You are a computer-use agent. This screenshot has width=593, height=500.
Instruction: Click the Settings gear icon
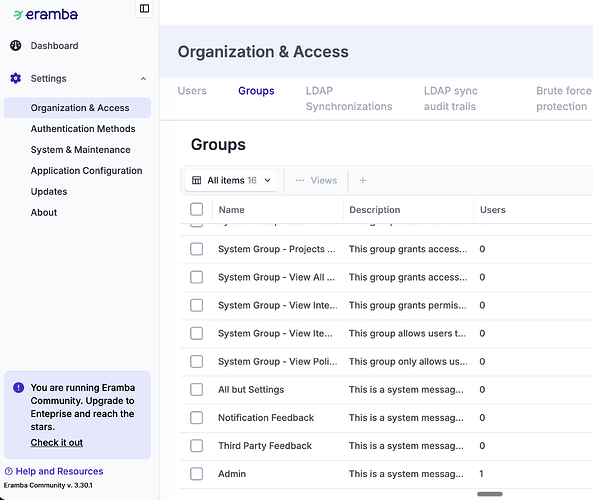pyautogui.click(x=16, y=78)
